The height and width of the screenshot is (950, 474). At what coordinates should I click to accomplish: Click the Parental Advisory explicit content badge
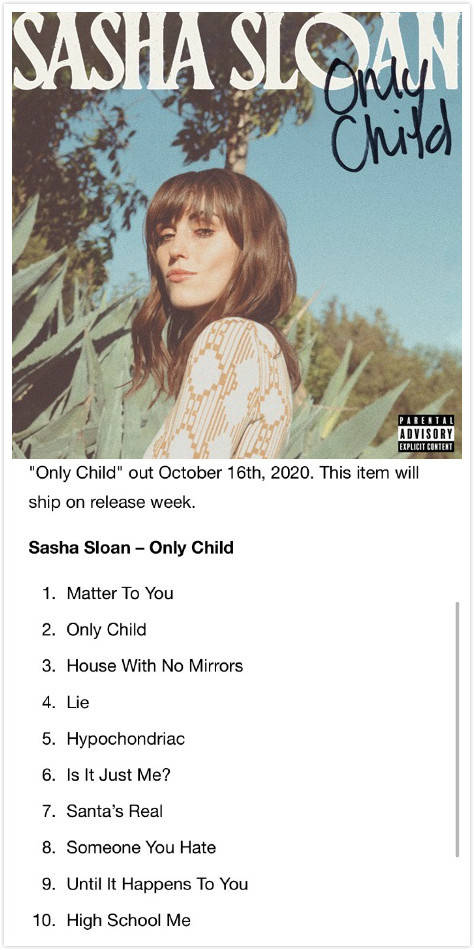[426, 434]
